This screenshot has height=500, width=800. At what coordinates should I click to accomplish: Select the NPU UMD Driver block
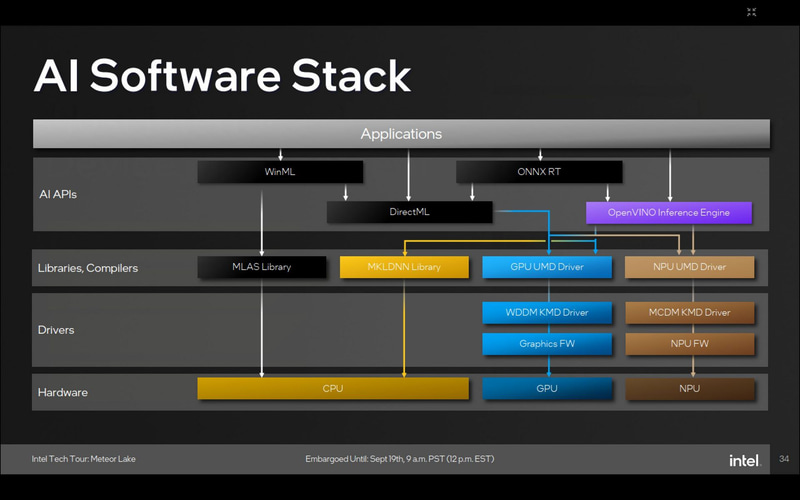pos(689,267)
